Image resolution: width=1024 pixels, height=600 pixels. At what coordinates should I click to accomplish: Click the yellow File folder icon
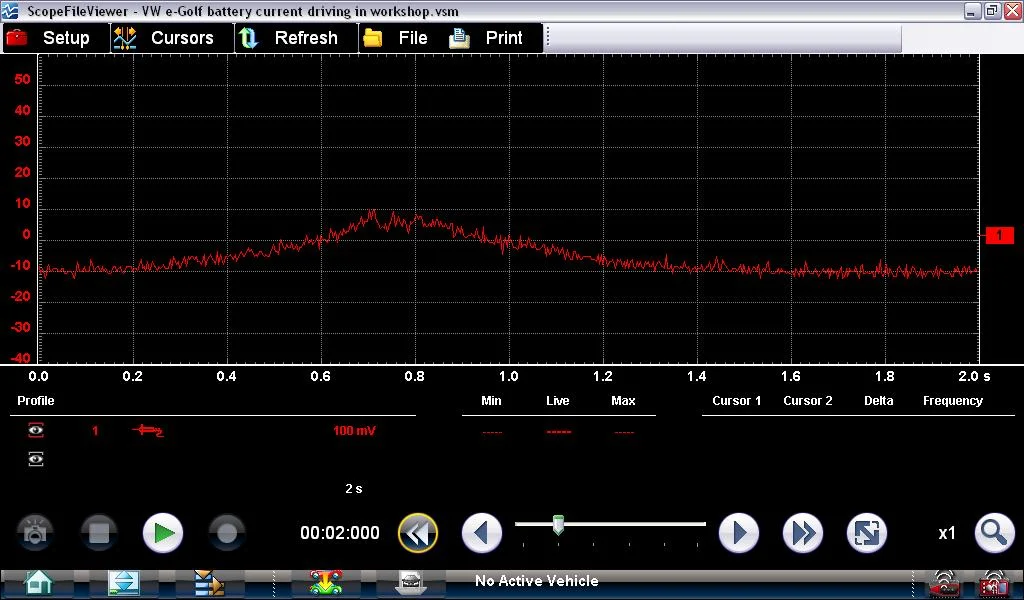[x=373, y=38]
